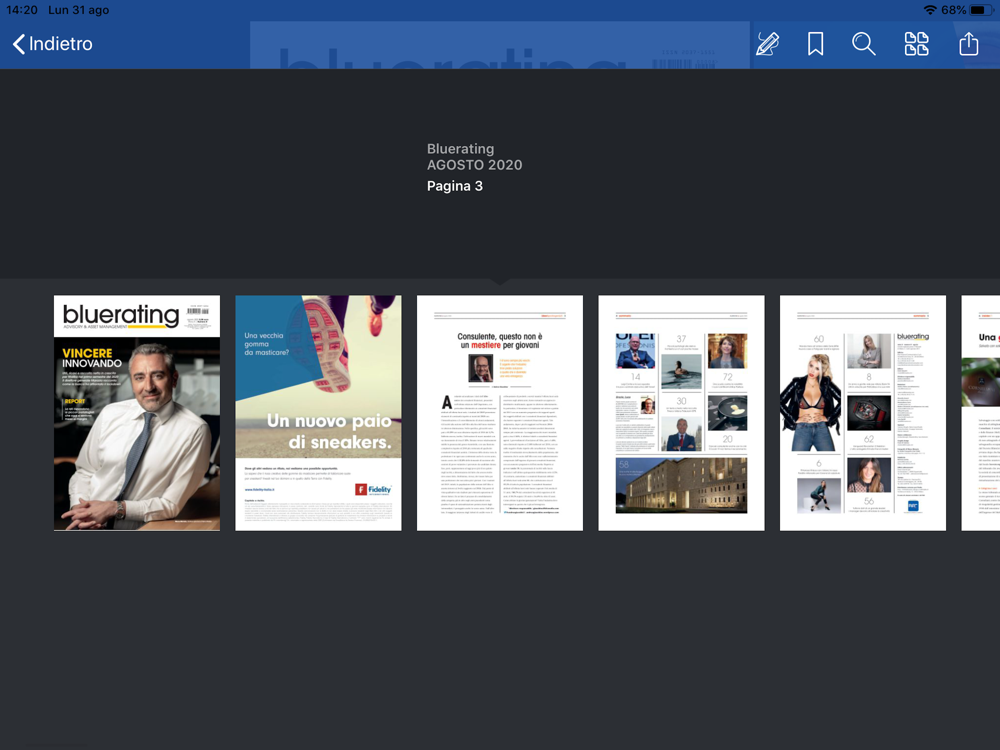Open the 'Consulente, questo non è un mestiere' page
The image size is (1000, 750).
[500, 413]
